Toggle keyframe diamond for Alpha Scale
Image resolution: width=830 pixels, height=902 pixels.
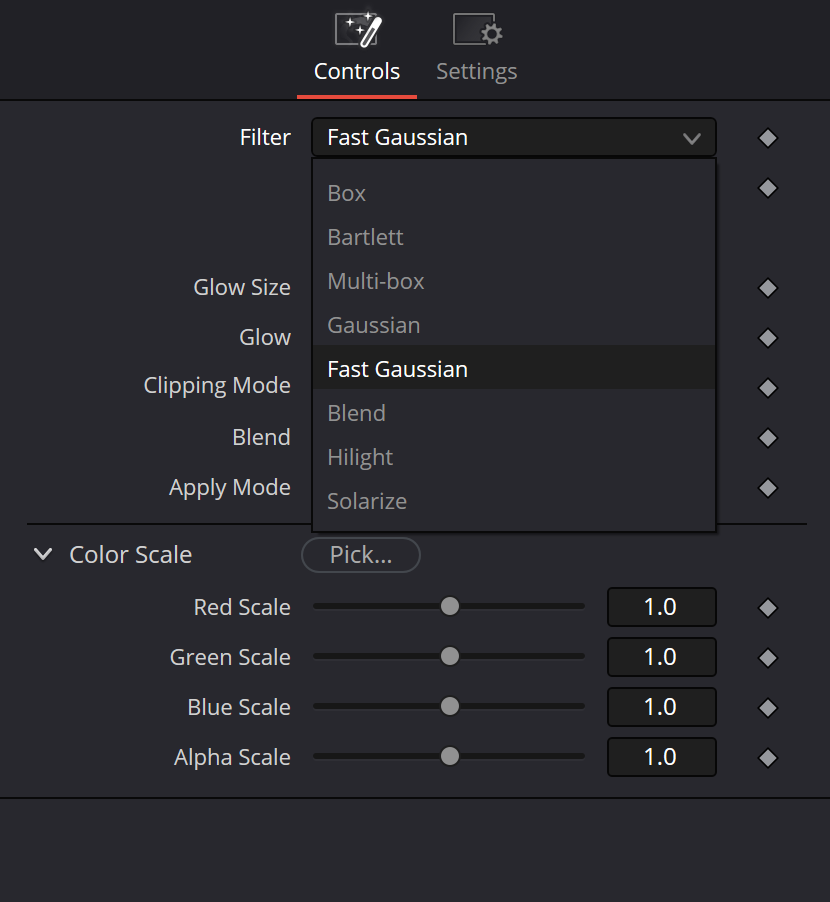click(768, 758)
